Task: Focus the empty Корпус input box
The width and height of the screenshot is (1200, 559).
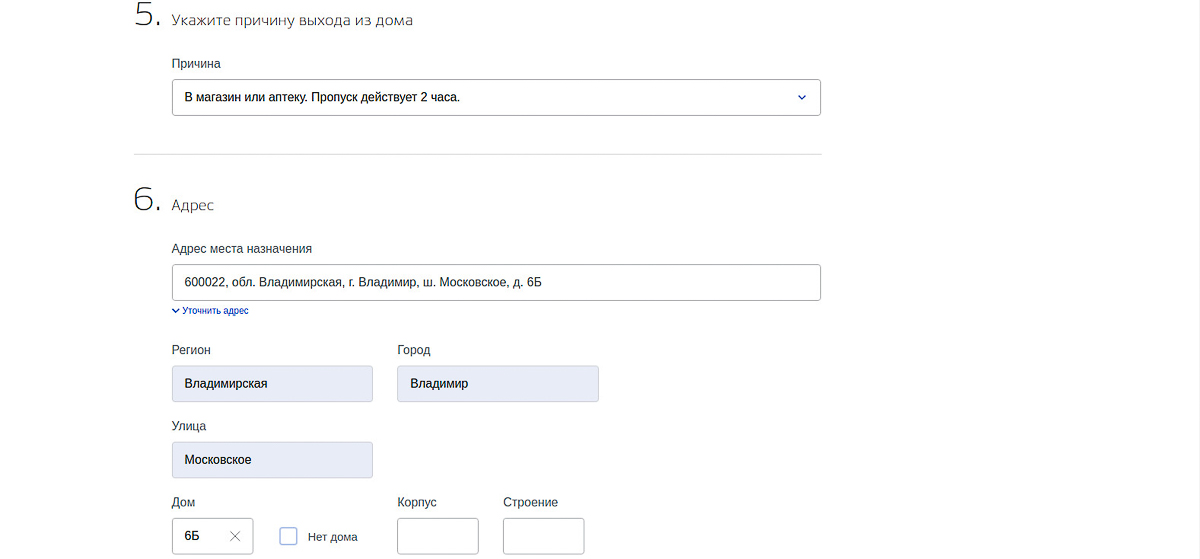Action: tap(438, 536)
